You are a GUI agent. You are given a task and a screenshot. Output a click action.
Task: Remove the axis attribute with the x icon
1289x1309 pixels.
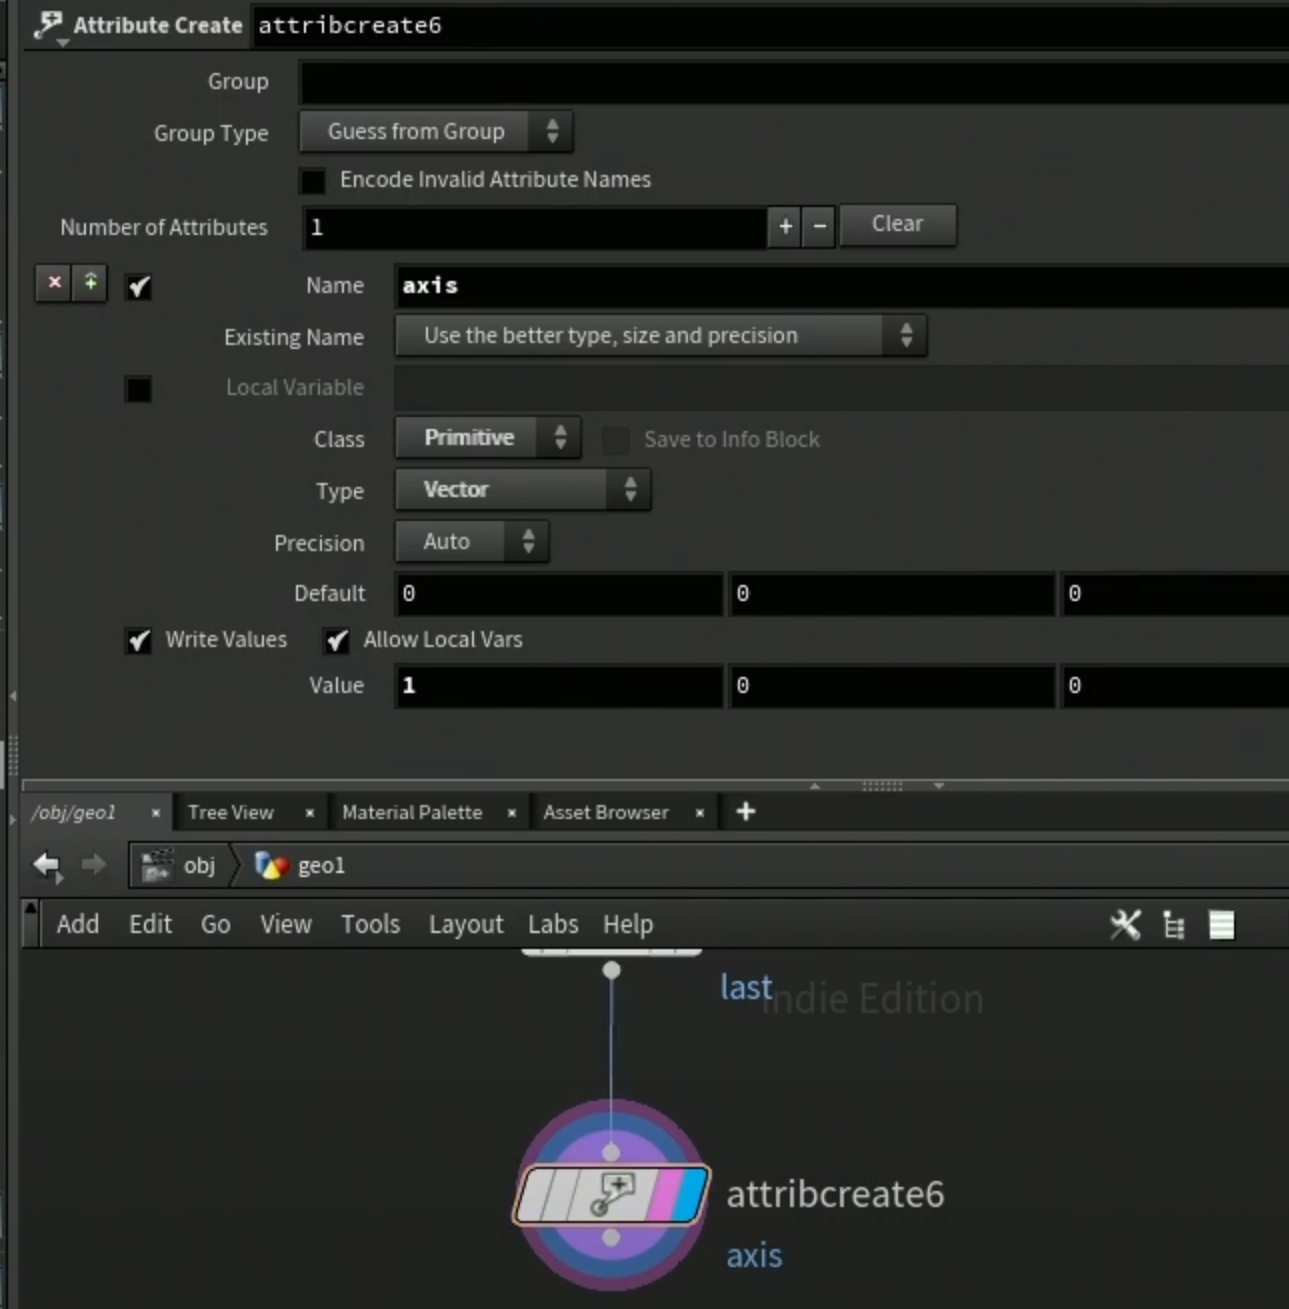point(54,283)
